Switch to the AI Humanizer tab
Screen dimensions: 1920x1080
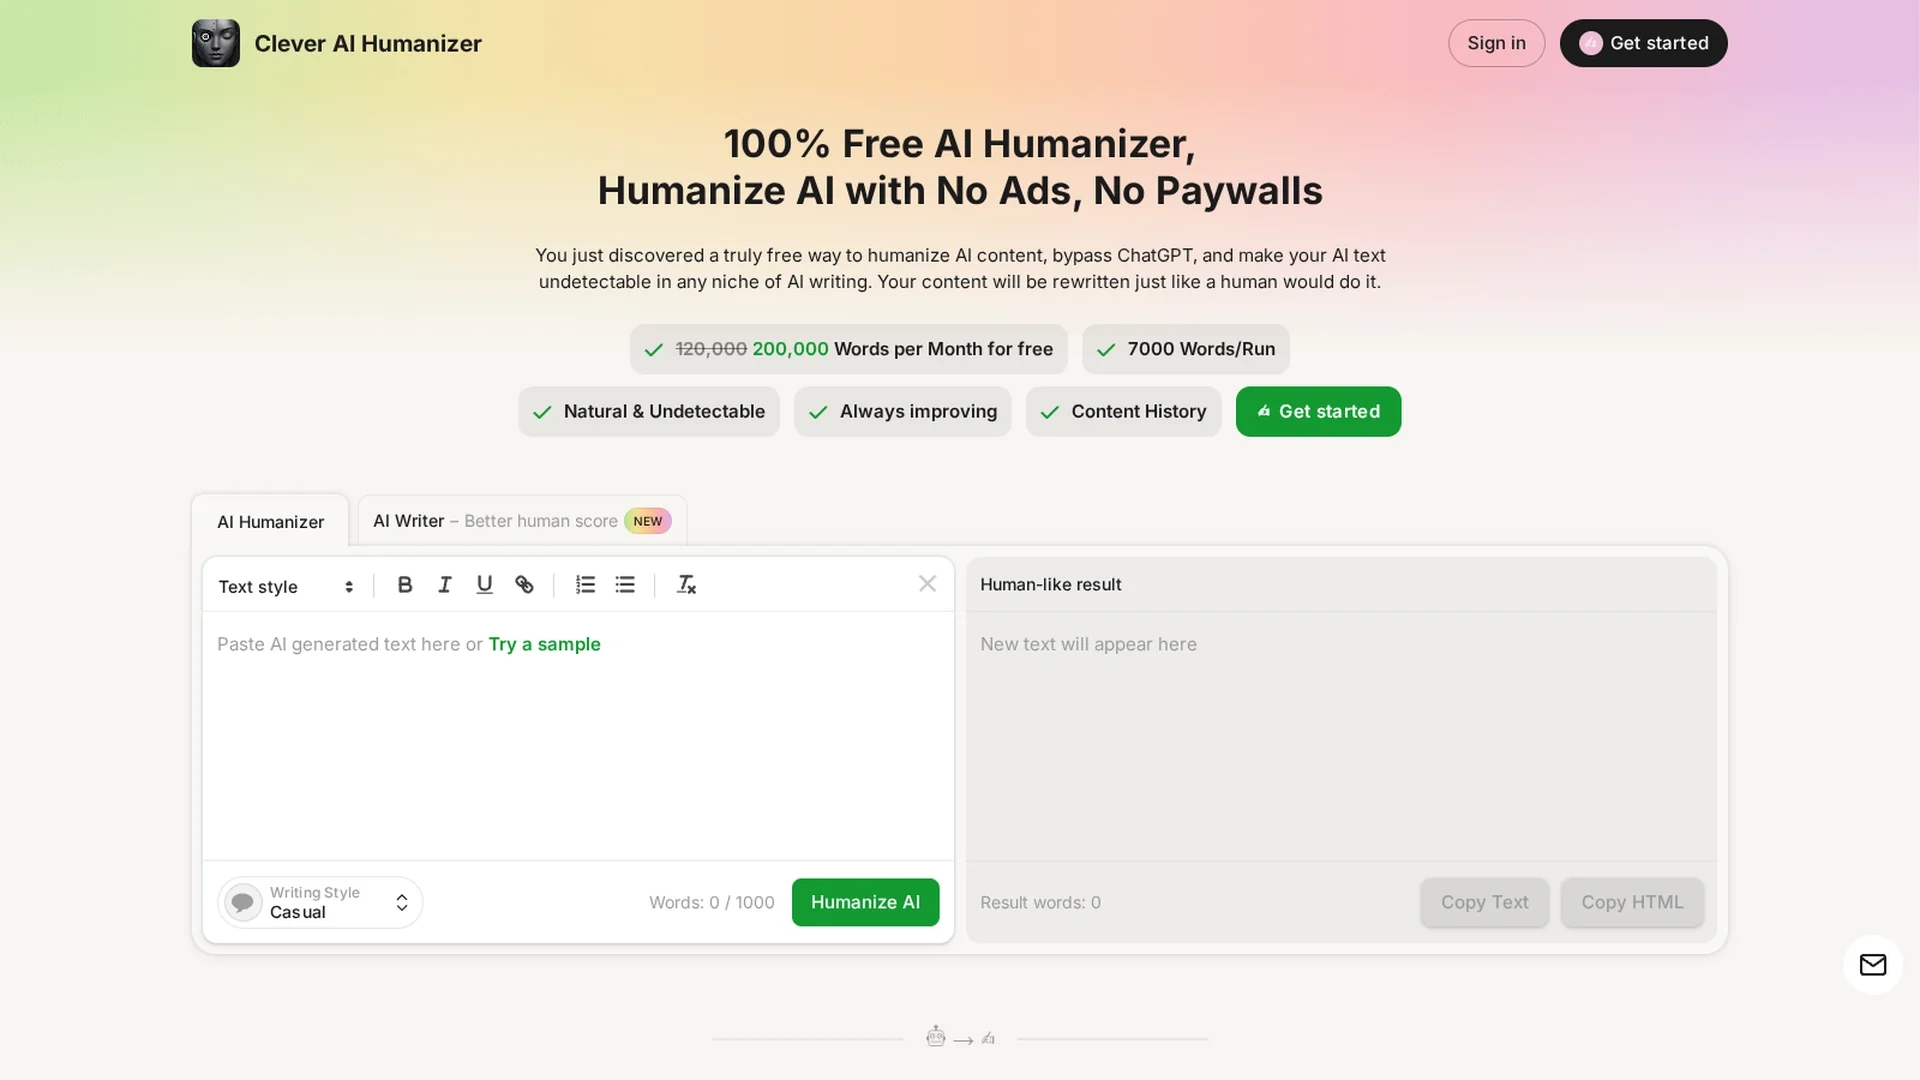270,521
